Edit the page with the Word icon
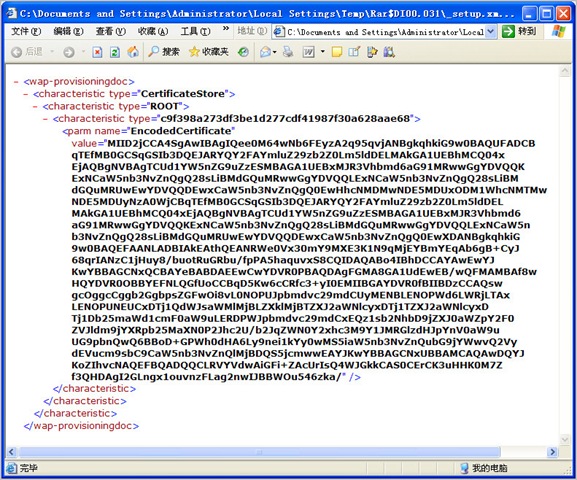Viewport: 577px width, 480px height. (x=308, y=52)
